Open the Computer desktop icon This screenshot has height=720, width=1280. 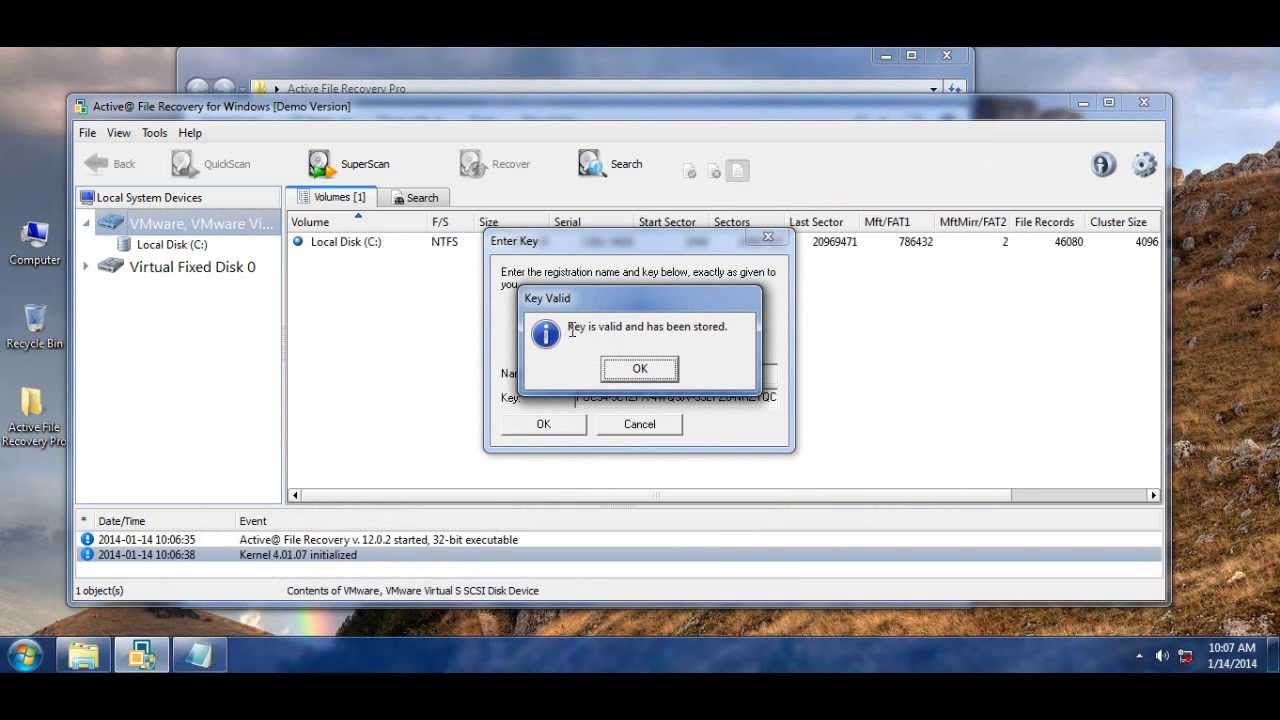coord(35,244)
